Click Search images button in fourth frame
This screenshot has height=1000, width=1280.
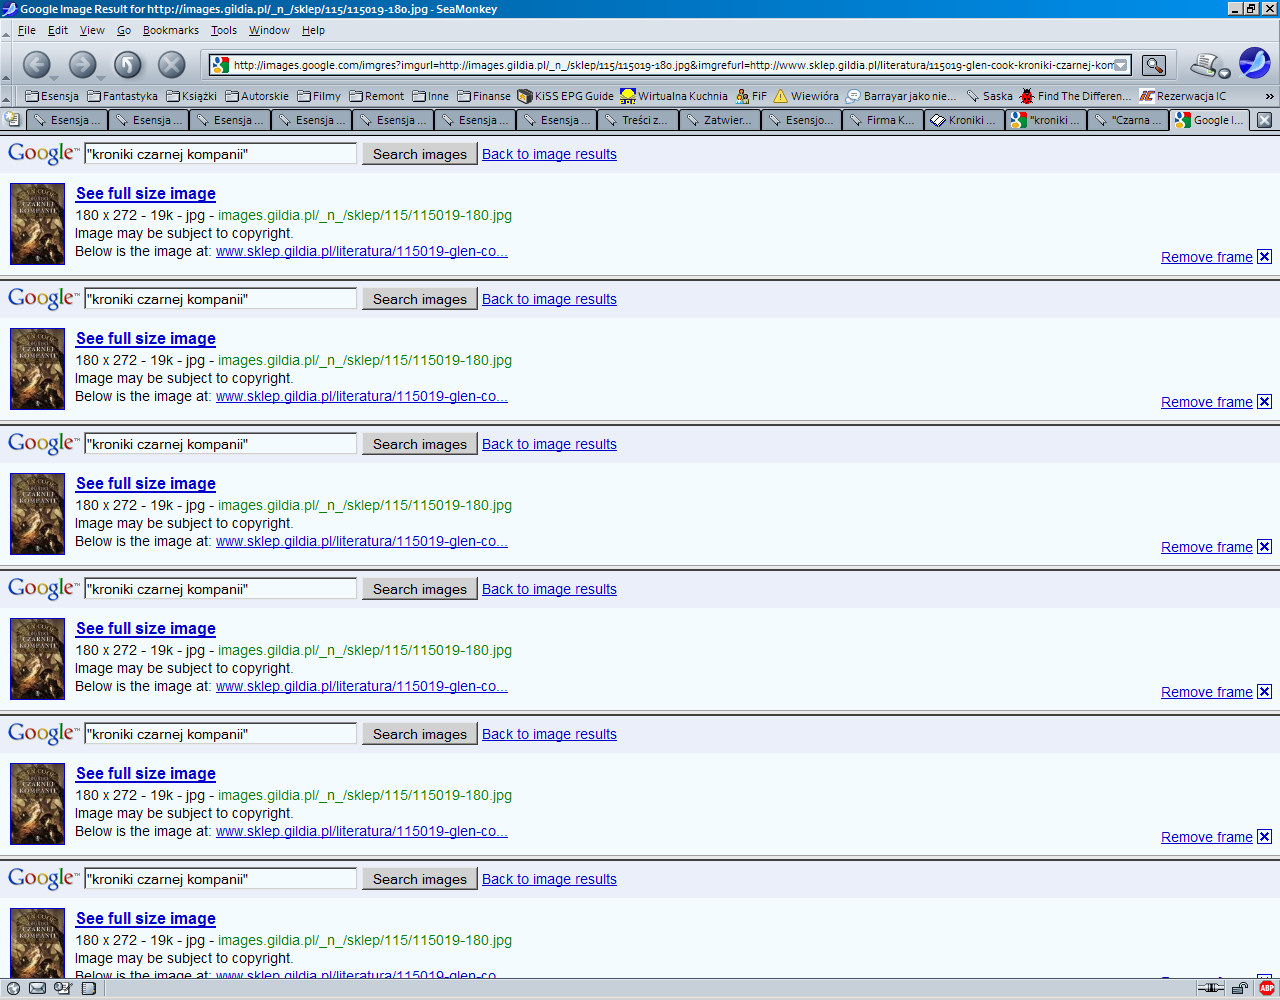420,589
